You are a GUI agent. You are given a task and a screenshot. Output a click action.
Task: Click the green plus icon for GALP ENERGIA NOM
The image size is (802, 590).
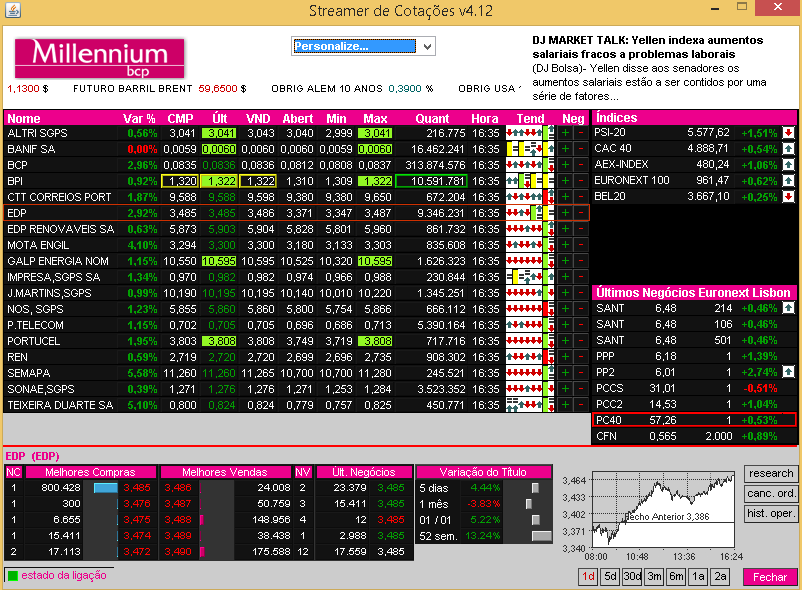click(x=565, y=261)
